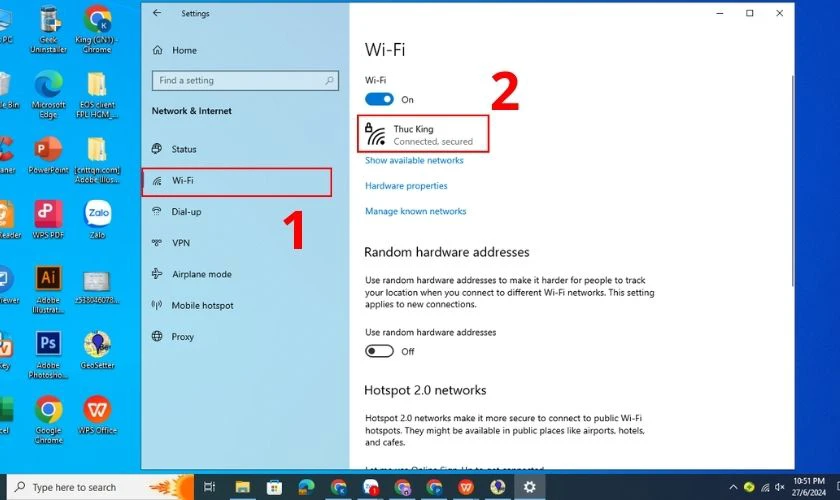Image resolution: width=840 pixels, height=500 pixels.
Task: Select Wi-Fi in the sidebar
Action: tap(236, 182)
